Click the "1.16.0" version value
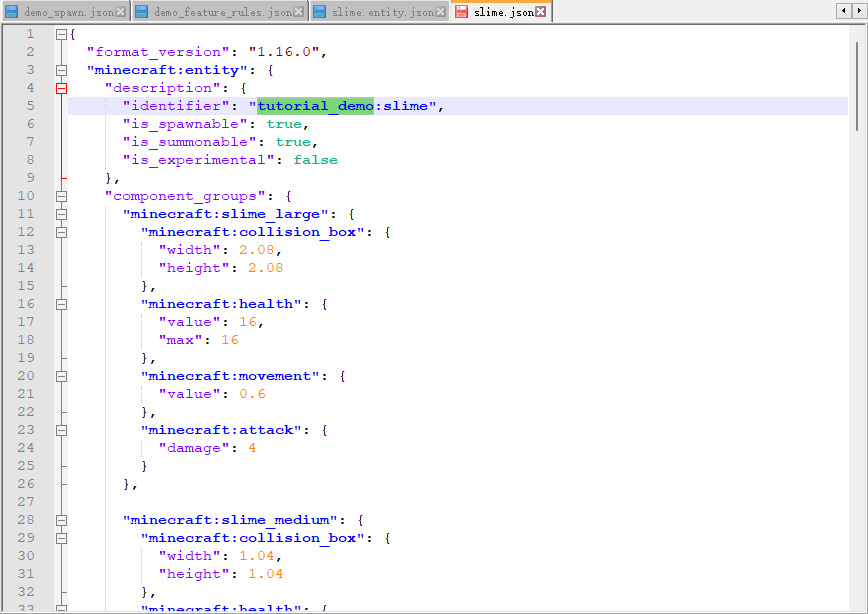 [284, 52]
